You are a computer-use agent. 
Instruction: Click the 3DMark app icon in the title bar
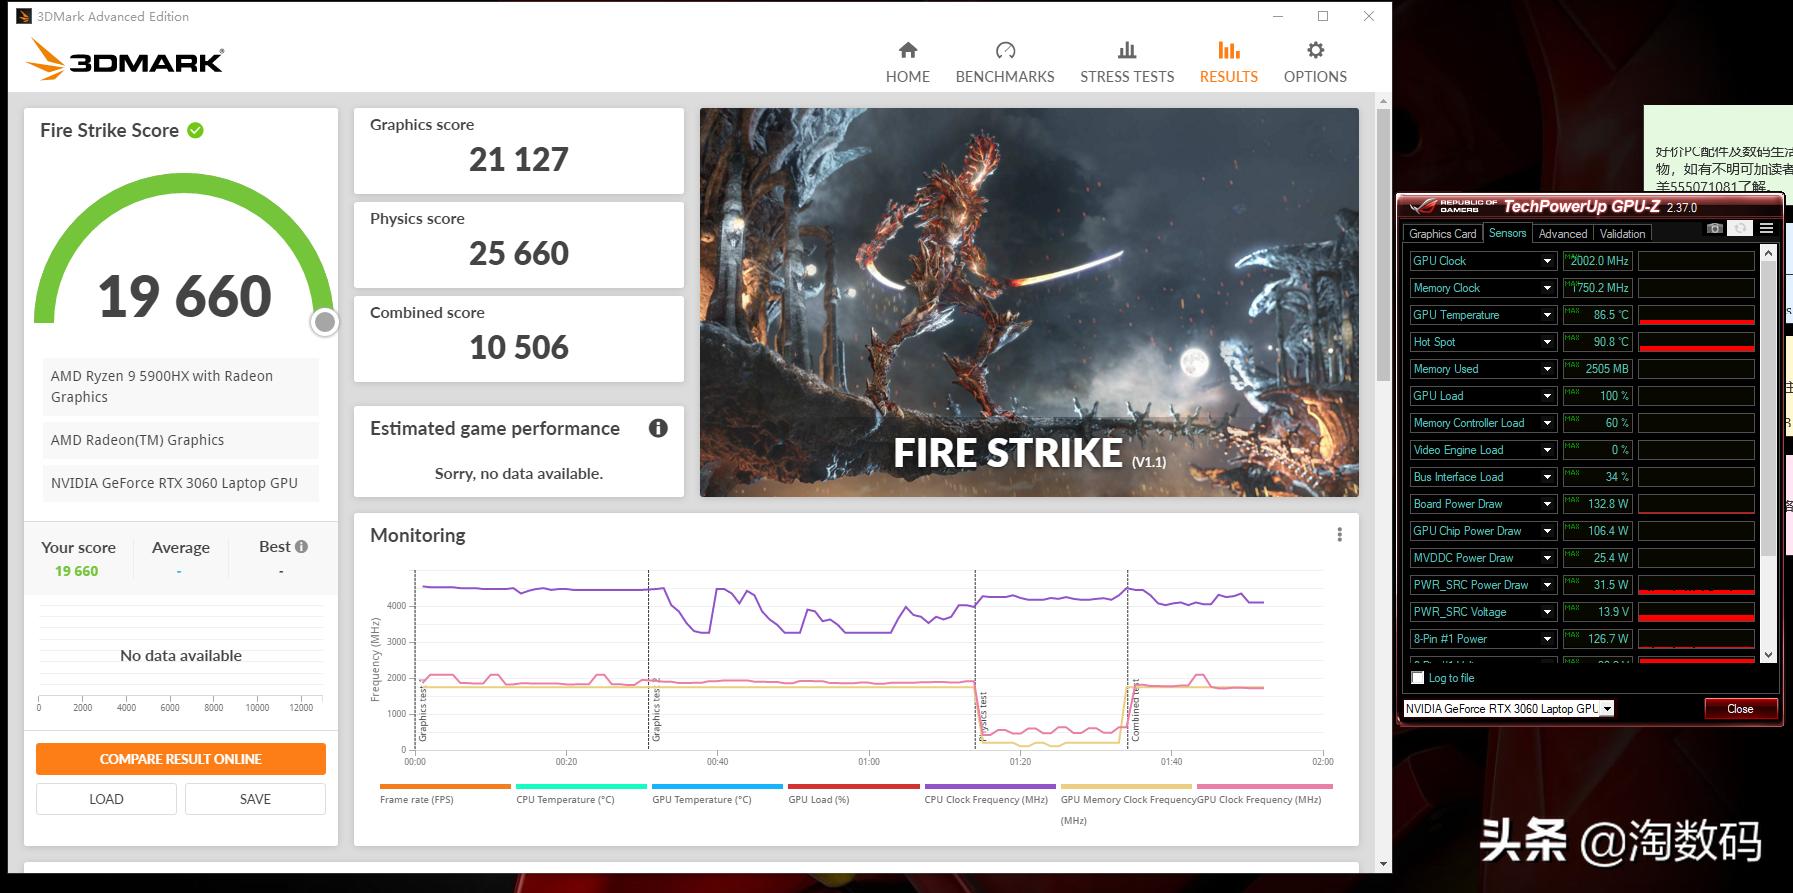coord(24,16)
